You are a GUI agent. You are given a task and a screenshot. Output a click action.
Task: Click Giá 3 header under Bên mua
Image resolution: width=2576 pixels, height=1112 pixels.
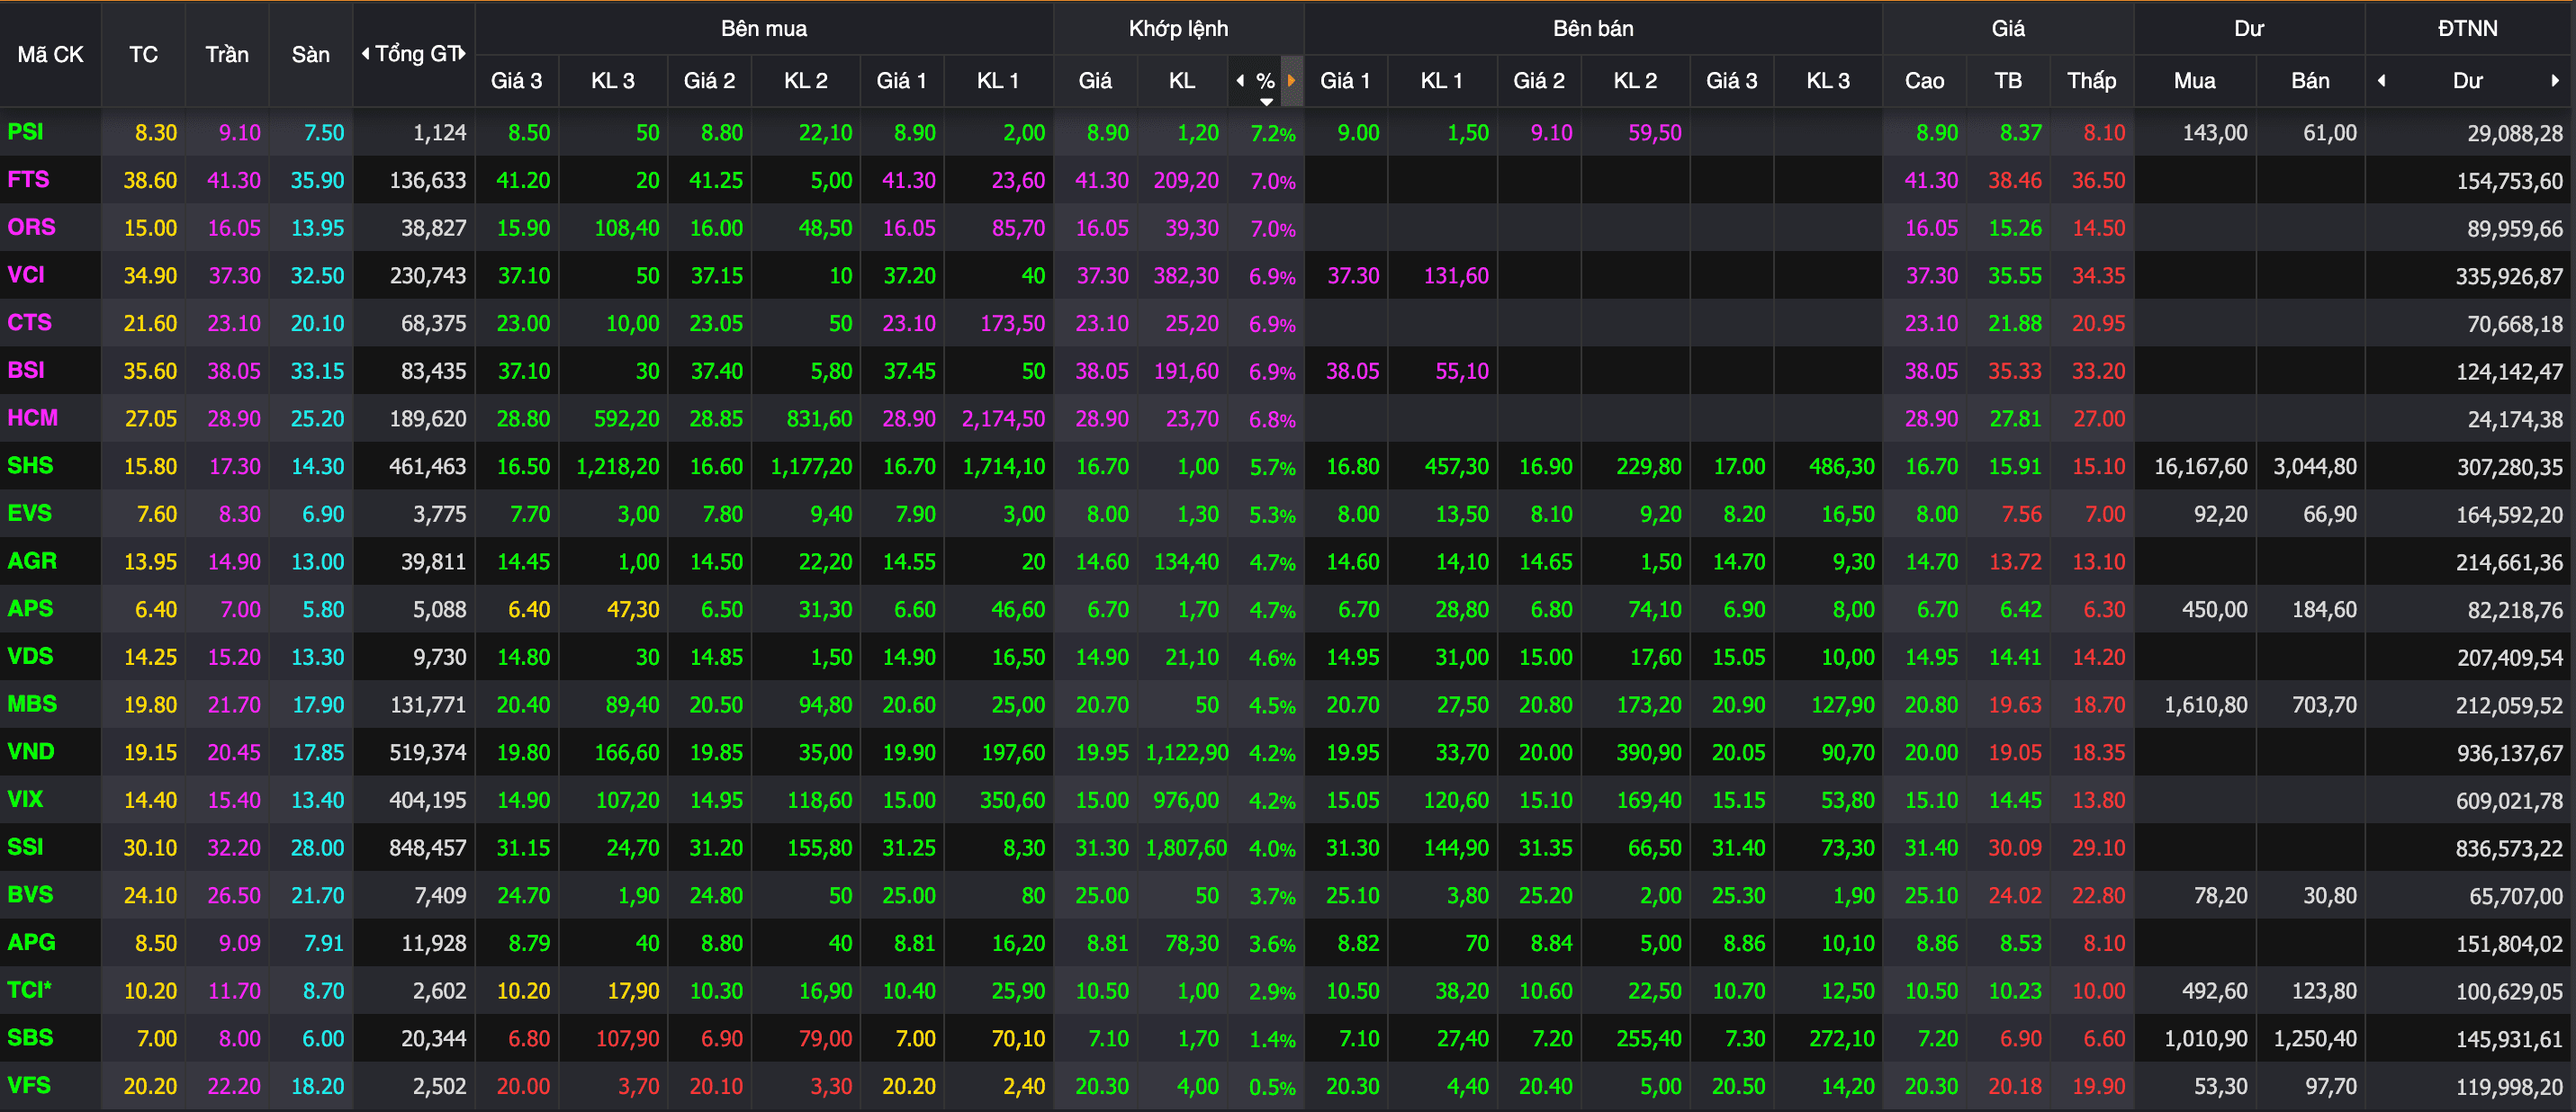click(516, 80)
